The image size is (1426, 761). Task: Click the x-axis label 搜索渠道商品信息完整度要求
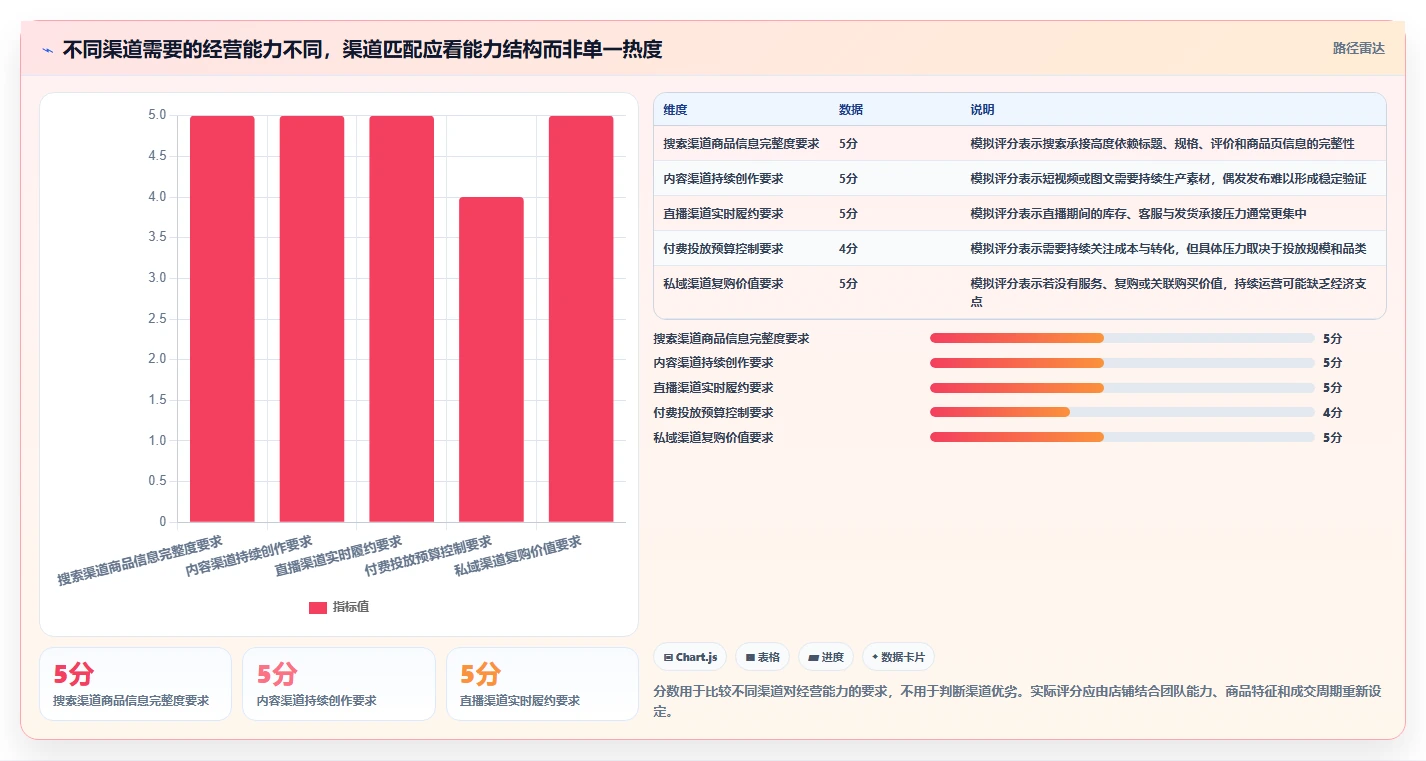click(140, 560)
